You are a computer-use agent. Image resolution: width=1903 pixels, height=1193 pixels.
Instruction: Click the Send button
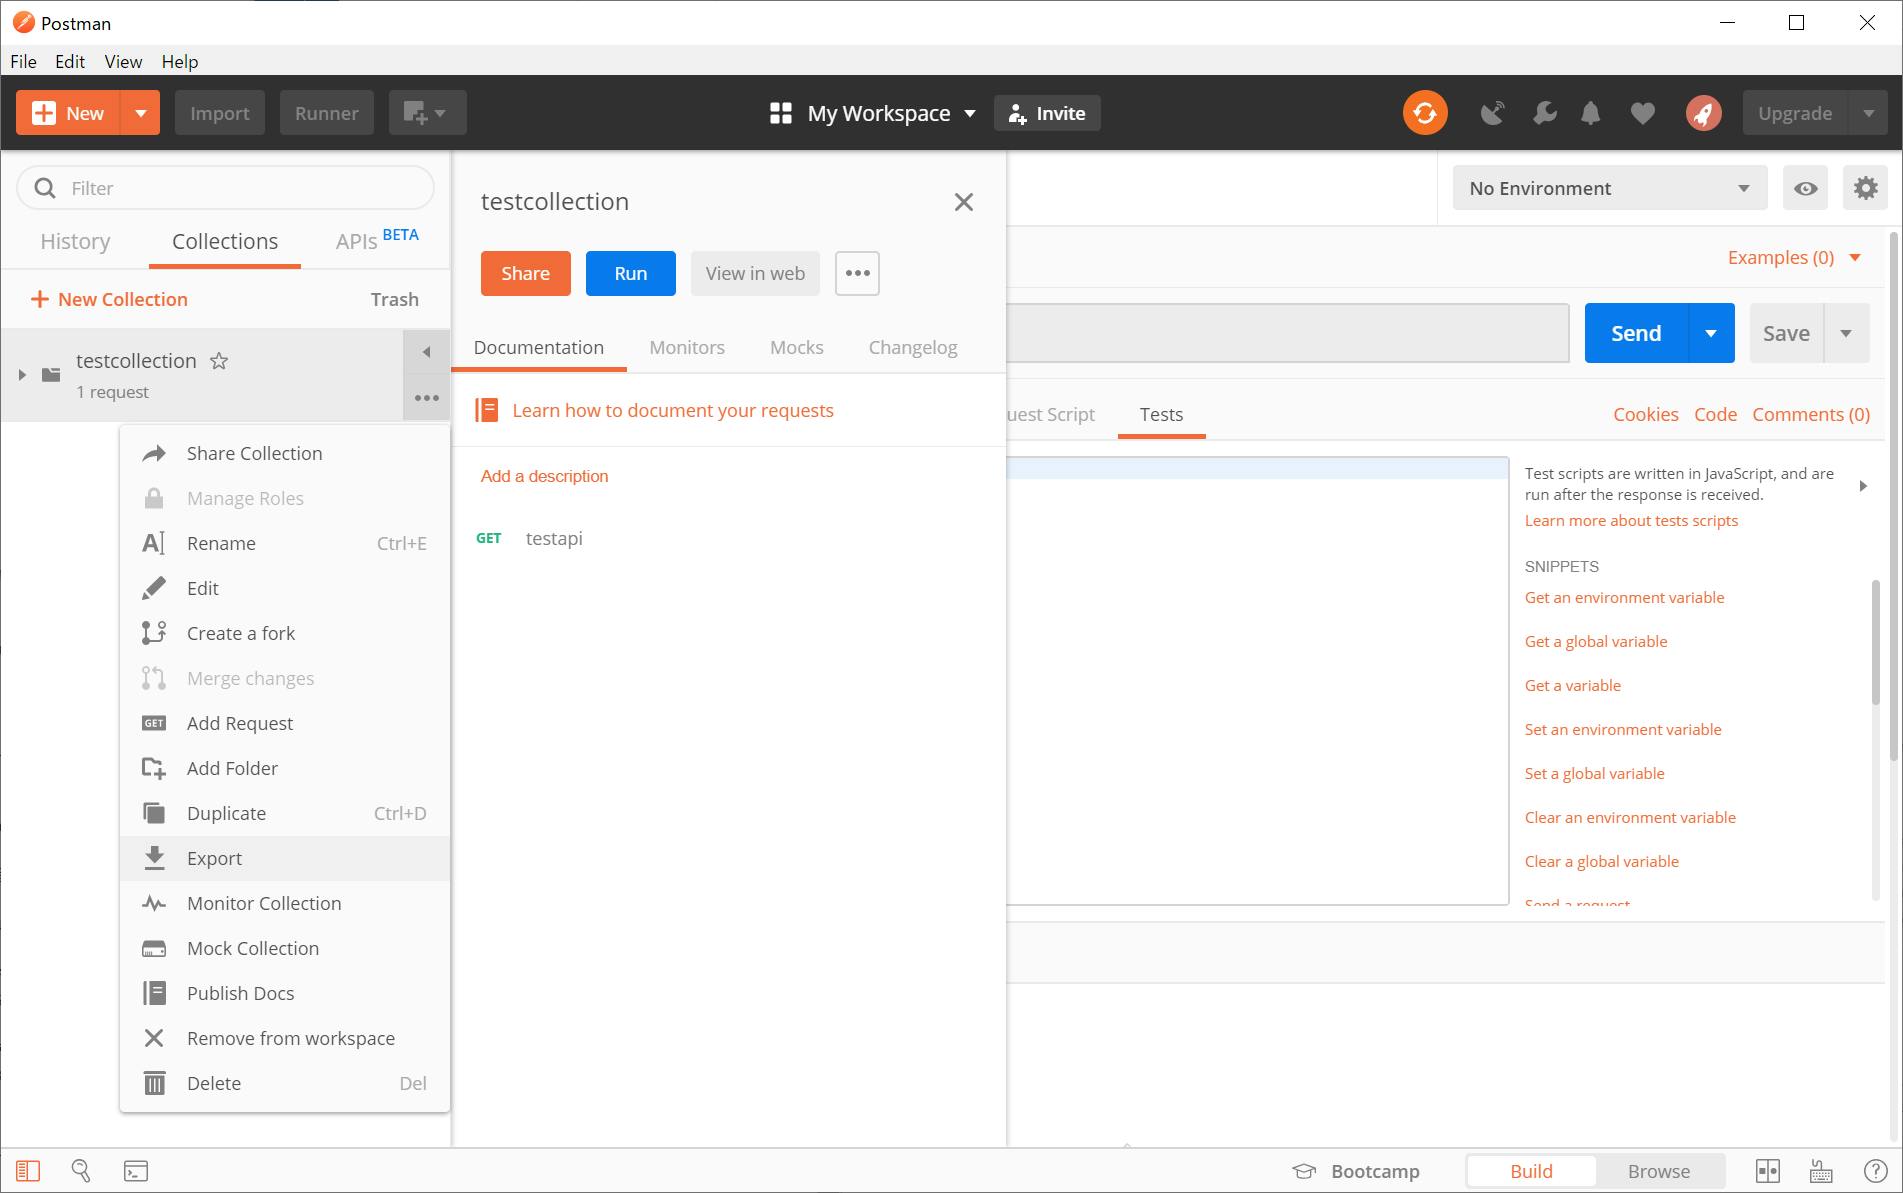point(1636,333)
